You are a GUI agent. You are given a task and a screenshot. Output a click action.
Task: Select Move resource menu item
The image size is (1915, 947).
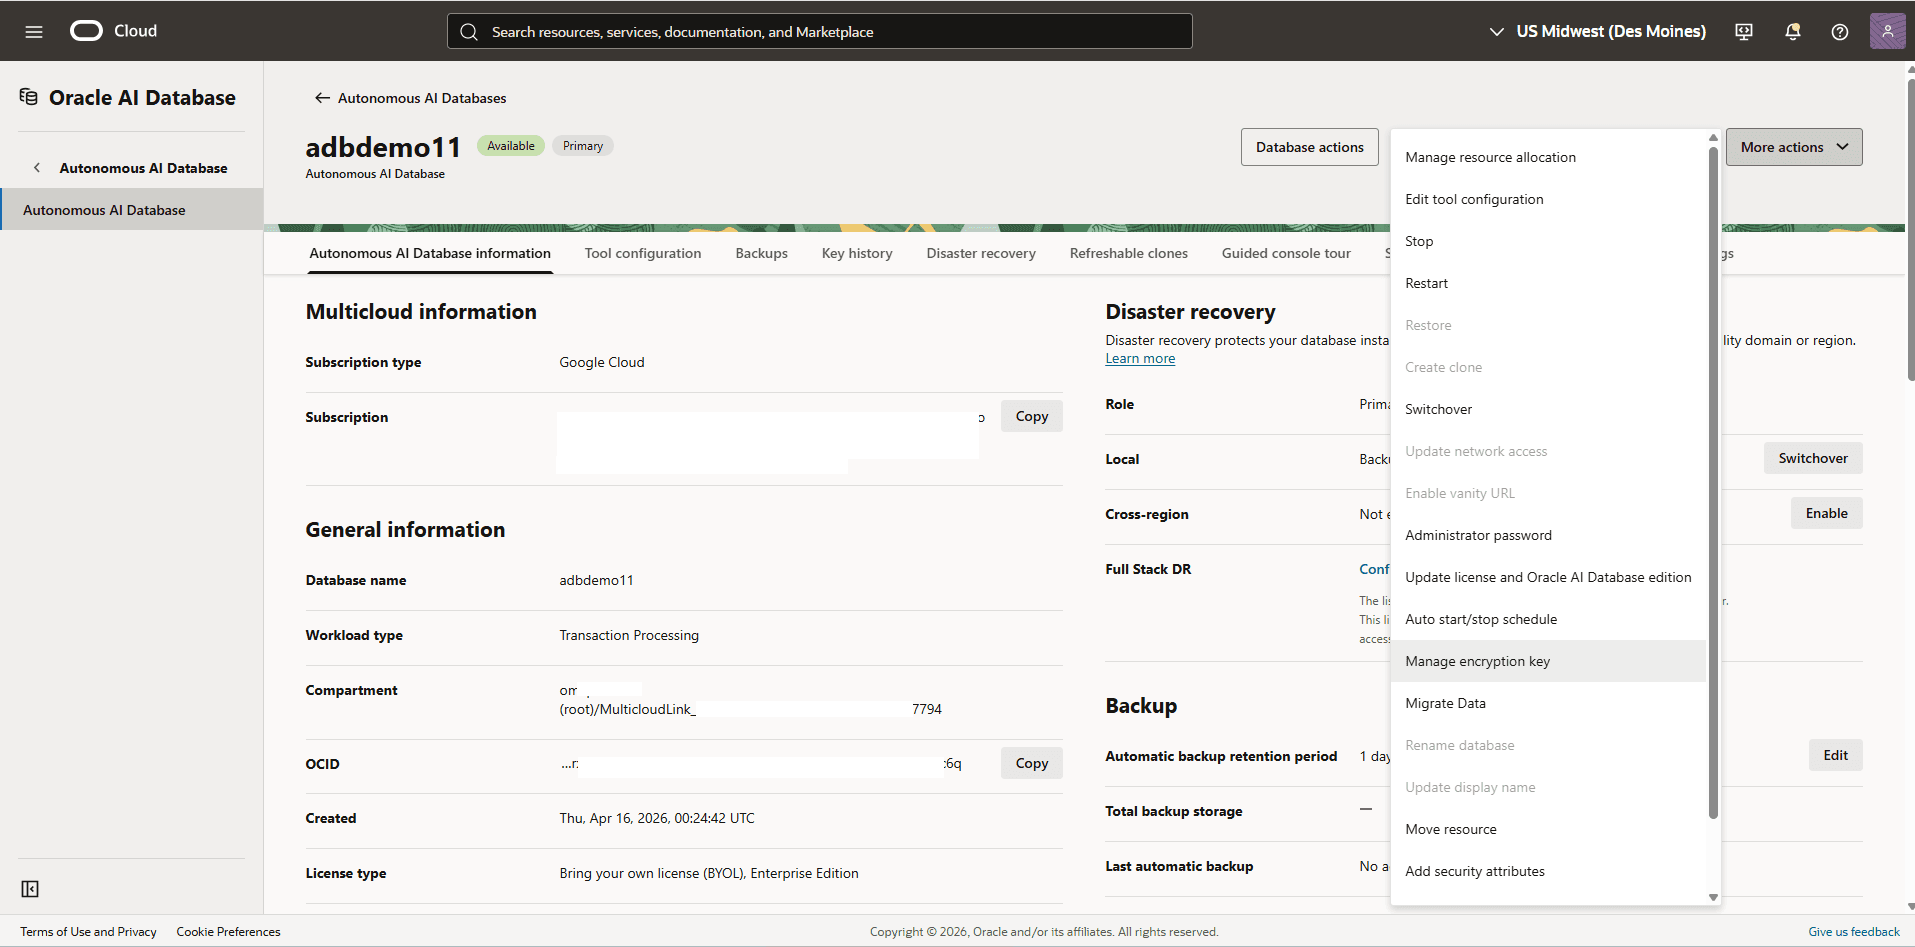[1548, 829]
